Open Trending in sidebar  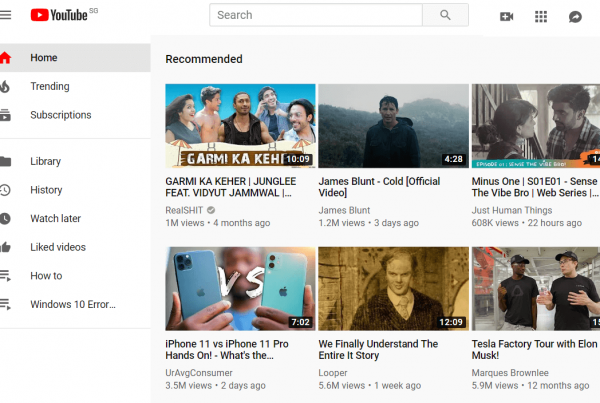click(75, 86)
